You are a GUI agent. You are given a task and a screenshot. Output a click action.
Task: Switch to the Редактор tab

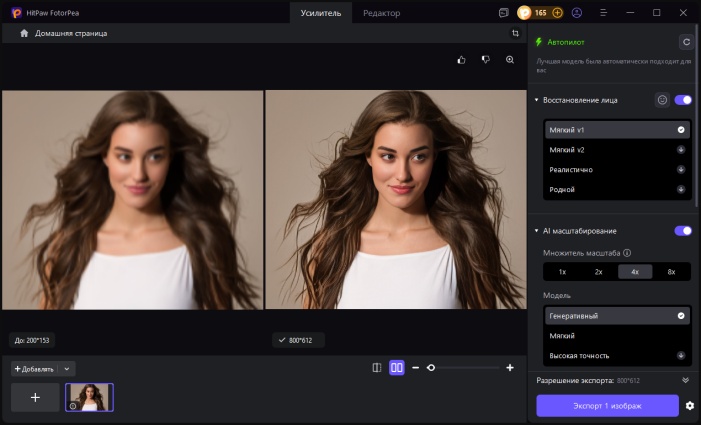(x=381, y=13)
